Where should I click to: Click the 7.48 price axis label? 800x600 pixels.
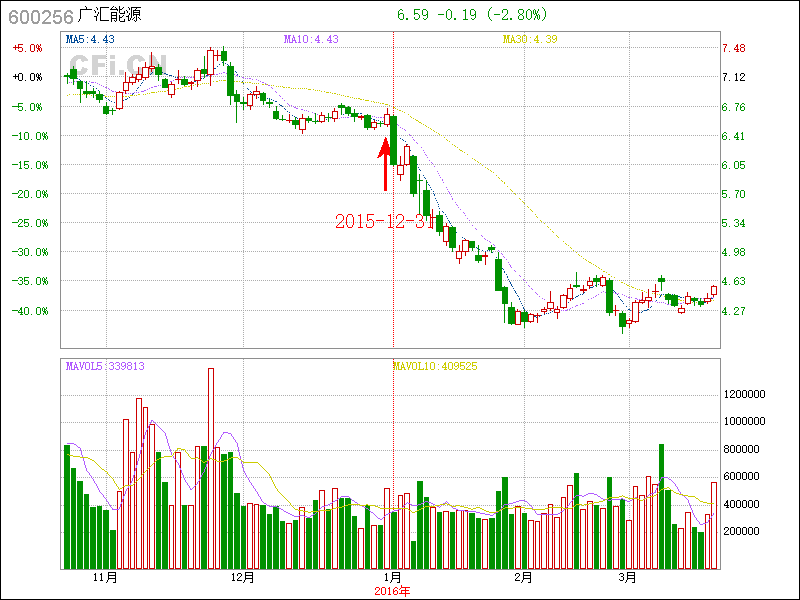(x=735, y=48)
